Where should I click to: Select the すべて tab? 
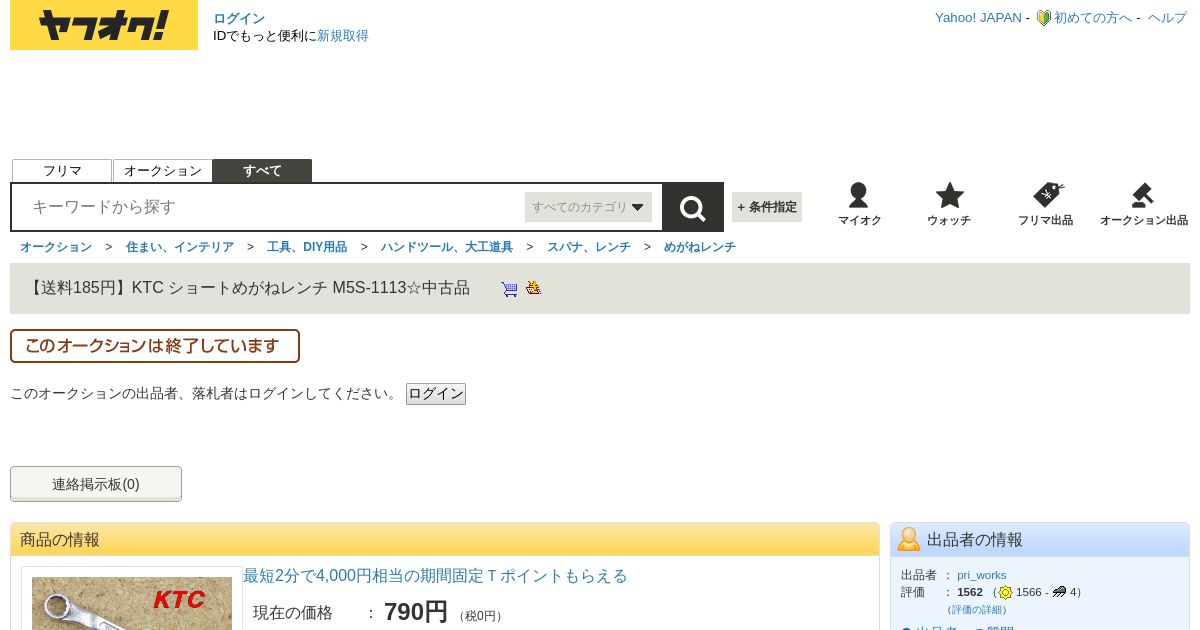point(262,171)
